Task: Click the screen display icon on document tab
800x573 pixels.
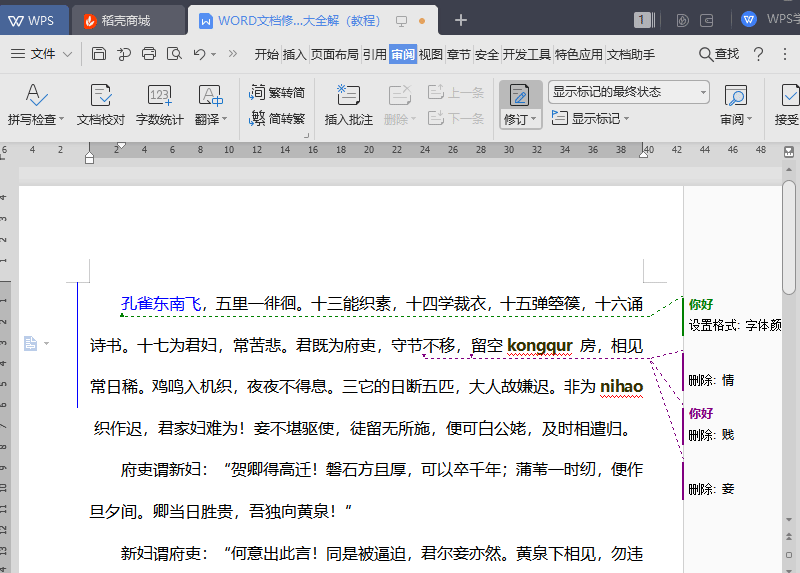Action: [x=402, y=21]
